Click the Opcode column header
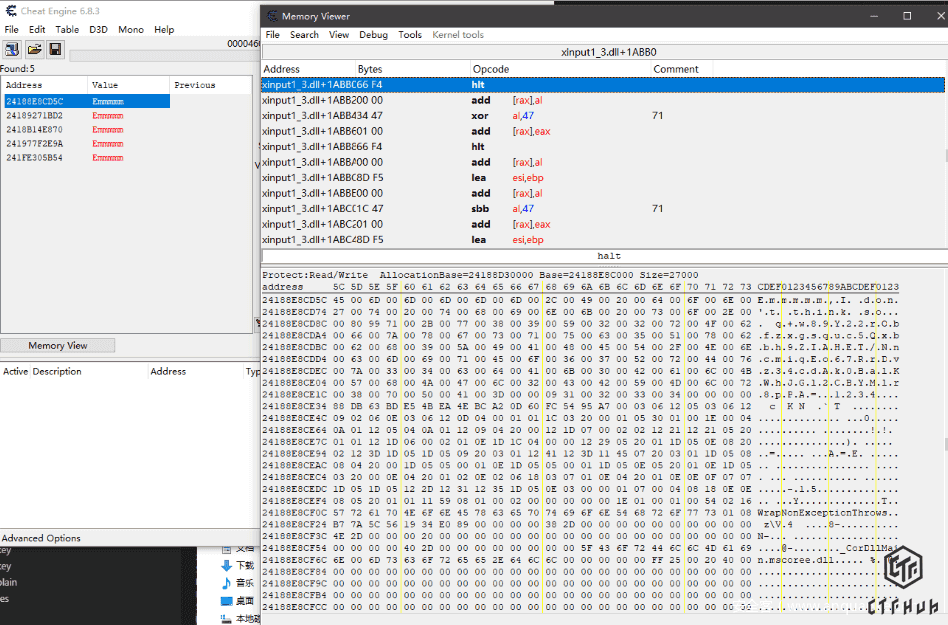Screen dimensions: 948x625 coord(491,69)
